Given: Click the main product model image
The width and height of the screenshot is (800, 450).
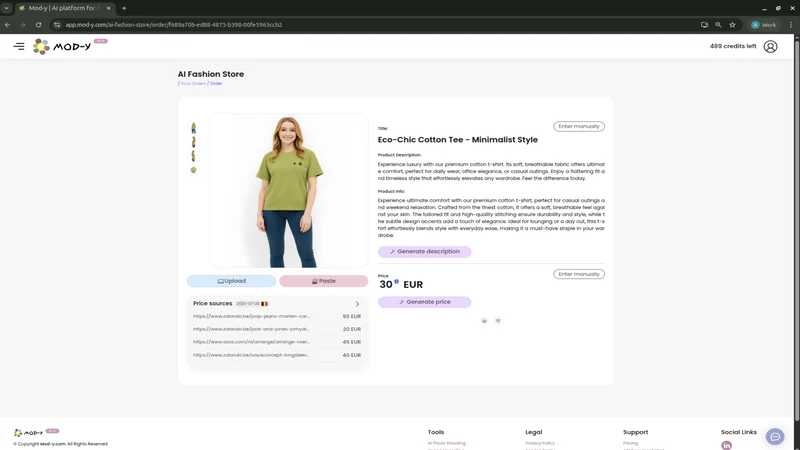Looking at the screenshot, I should pyautogui.click(x=289, y=190).
